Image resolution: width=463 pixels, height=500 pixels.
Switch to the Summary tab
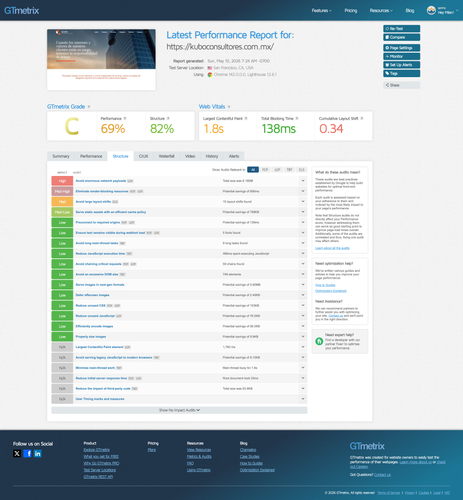tap(61, 156)
